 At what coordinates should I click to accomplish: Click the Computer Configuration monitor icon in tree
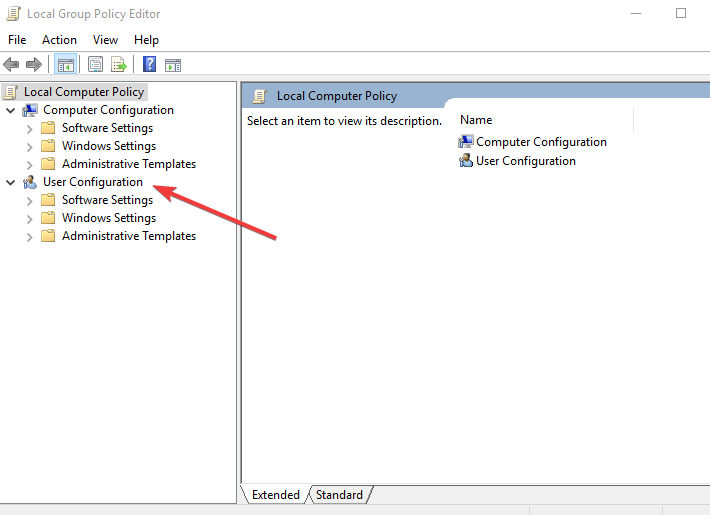[30, 110]
